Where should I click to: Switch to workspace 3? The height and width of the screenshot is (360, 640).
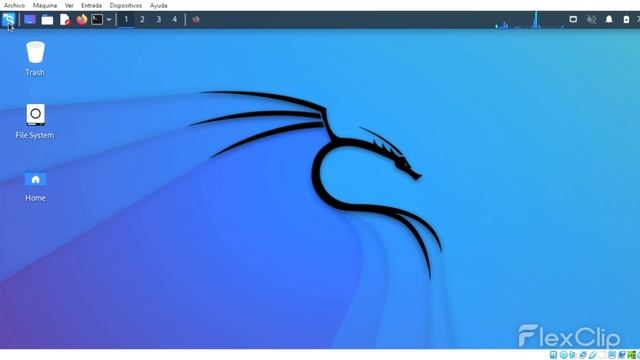click(158, 19)
